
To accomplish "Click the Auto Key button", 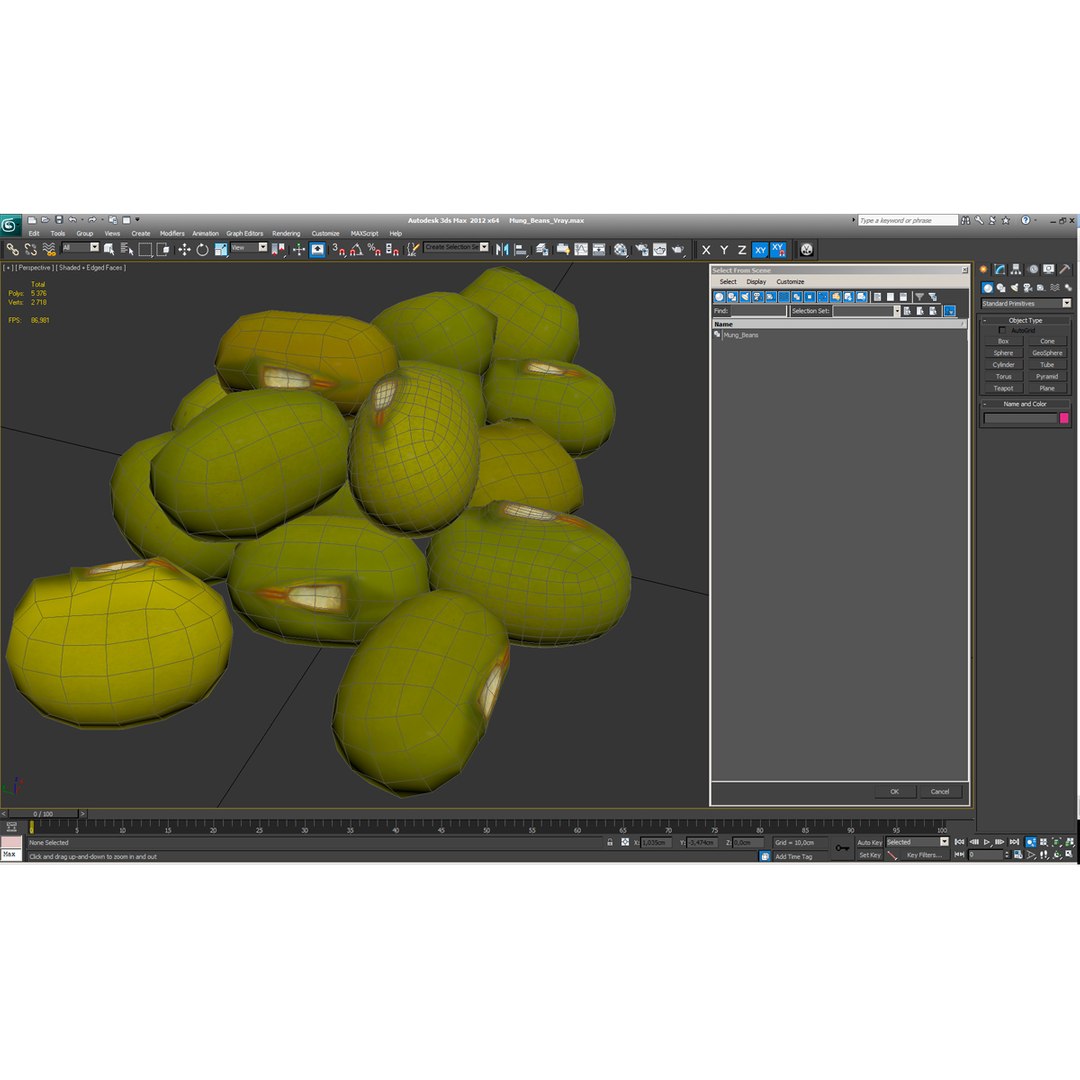I will click(x=869, y=842).
